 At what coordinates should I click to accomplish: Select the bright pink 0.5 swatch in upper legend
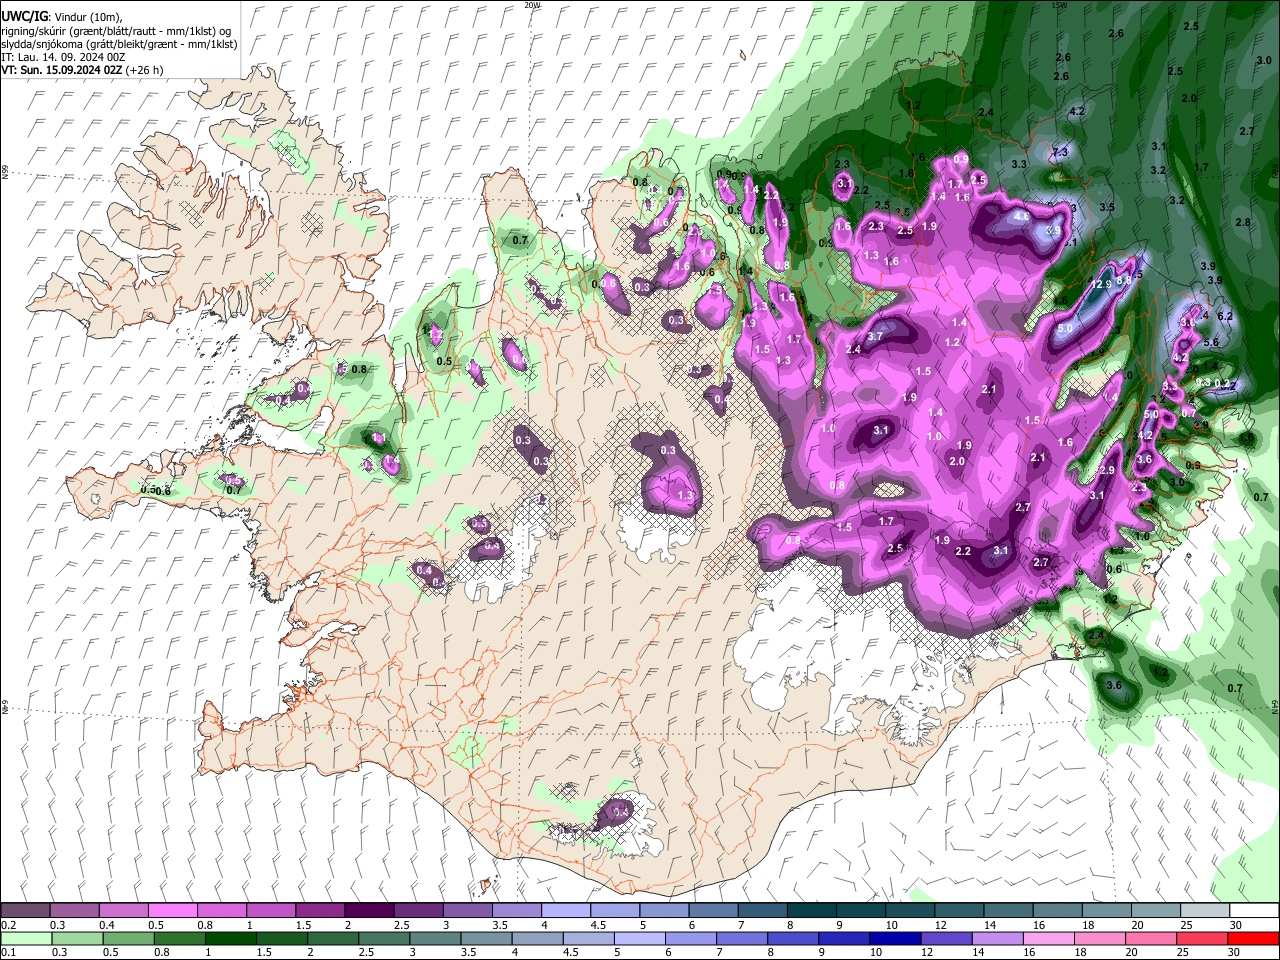(172, 911)
